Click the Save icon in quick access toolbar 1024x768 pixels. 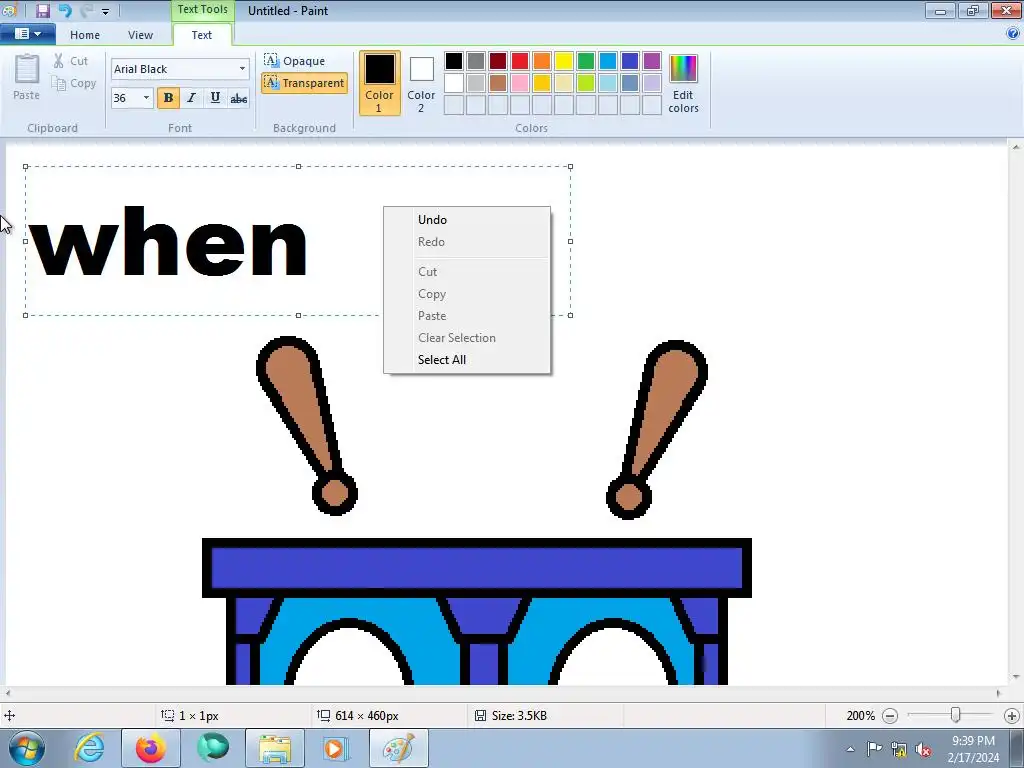coord(43,10)
